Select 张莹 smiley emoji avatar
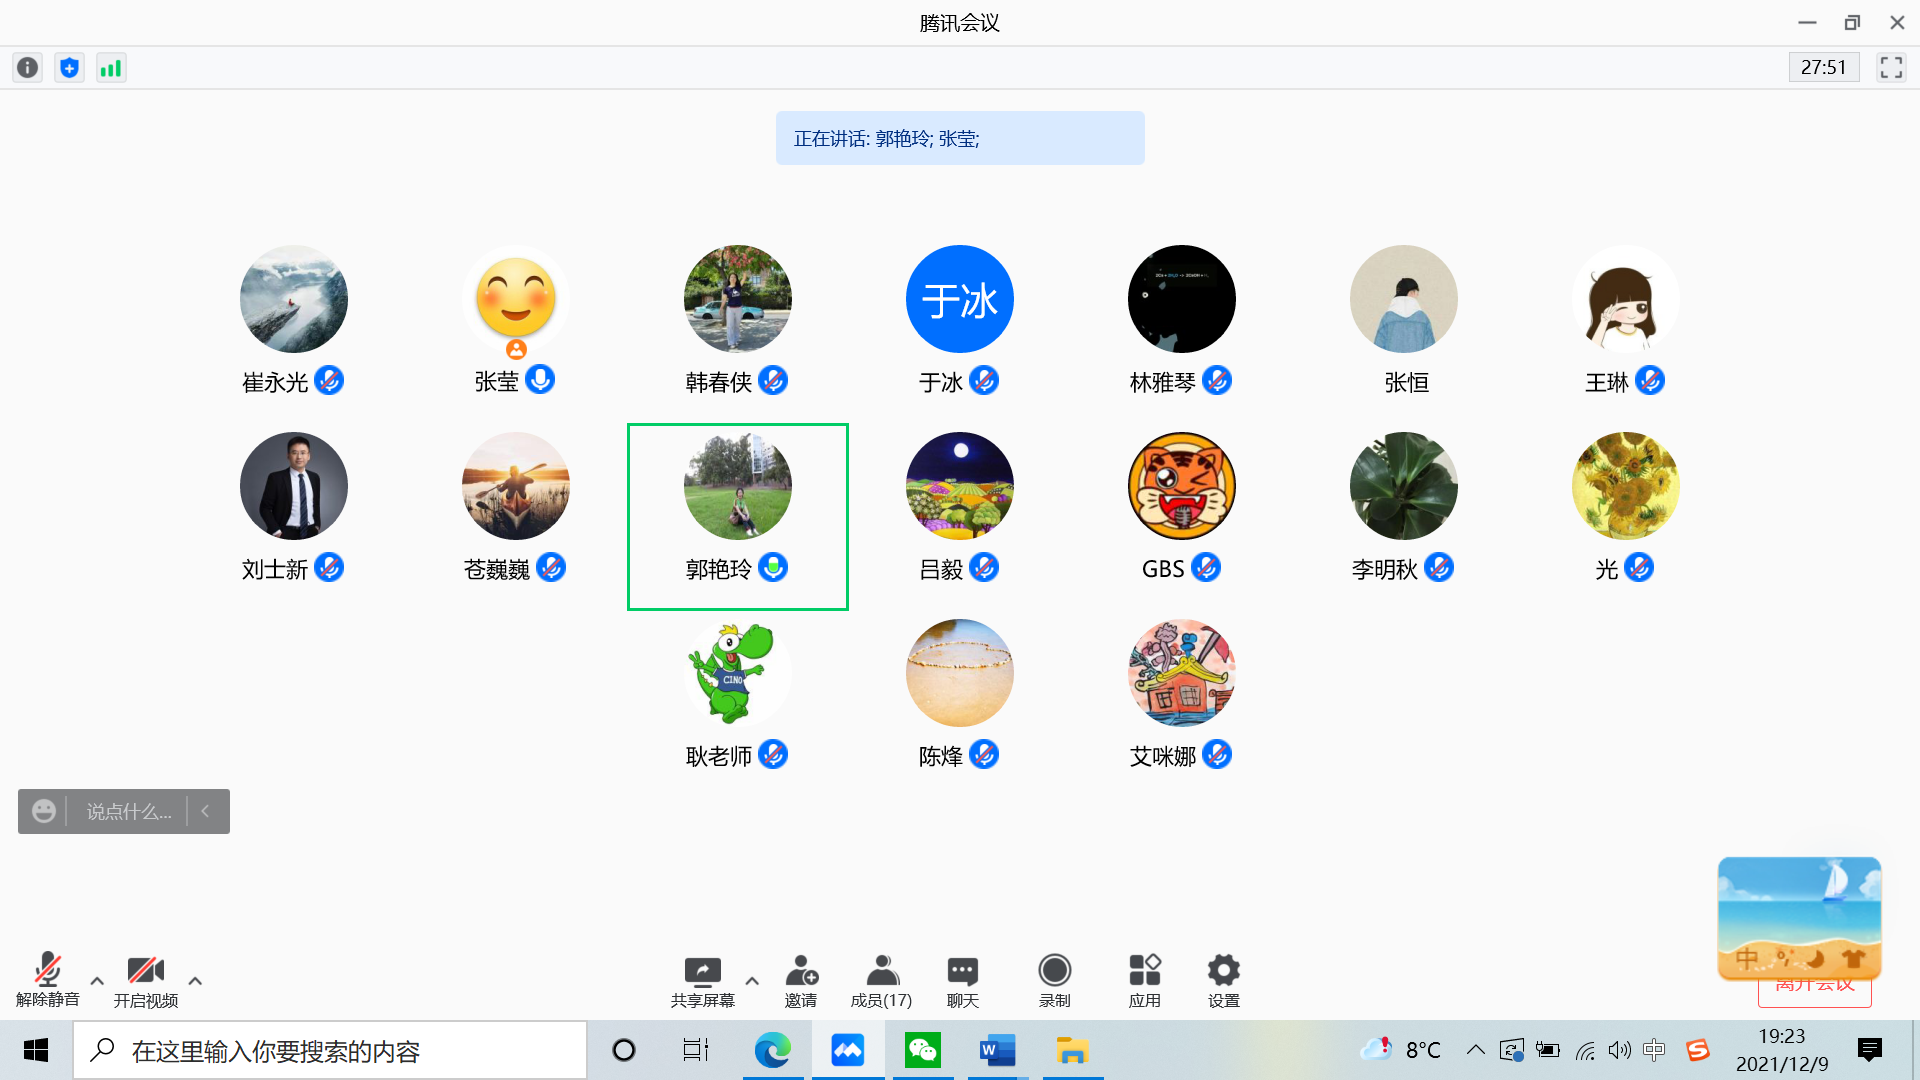 click(x=516, y=299)
